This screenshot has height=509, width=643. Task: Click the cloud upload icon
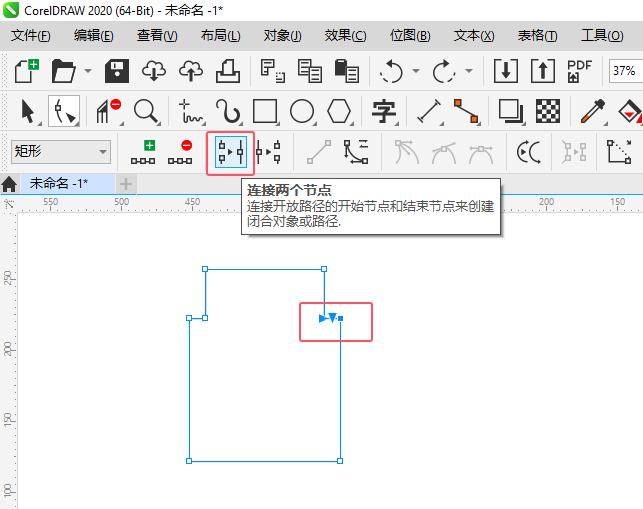coord(191,71)
